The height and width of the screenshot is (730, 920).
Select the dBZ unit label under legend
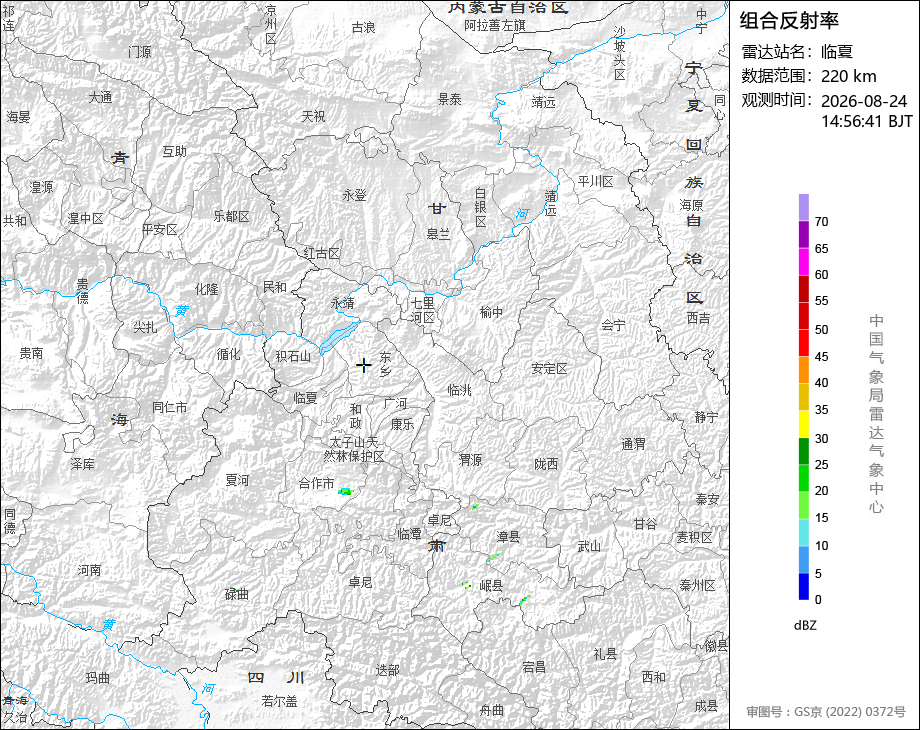click(805, 626)
